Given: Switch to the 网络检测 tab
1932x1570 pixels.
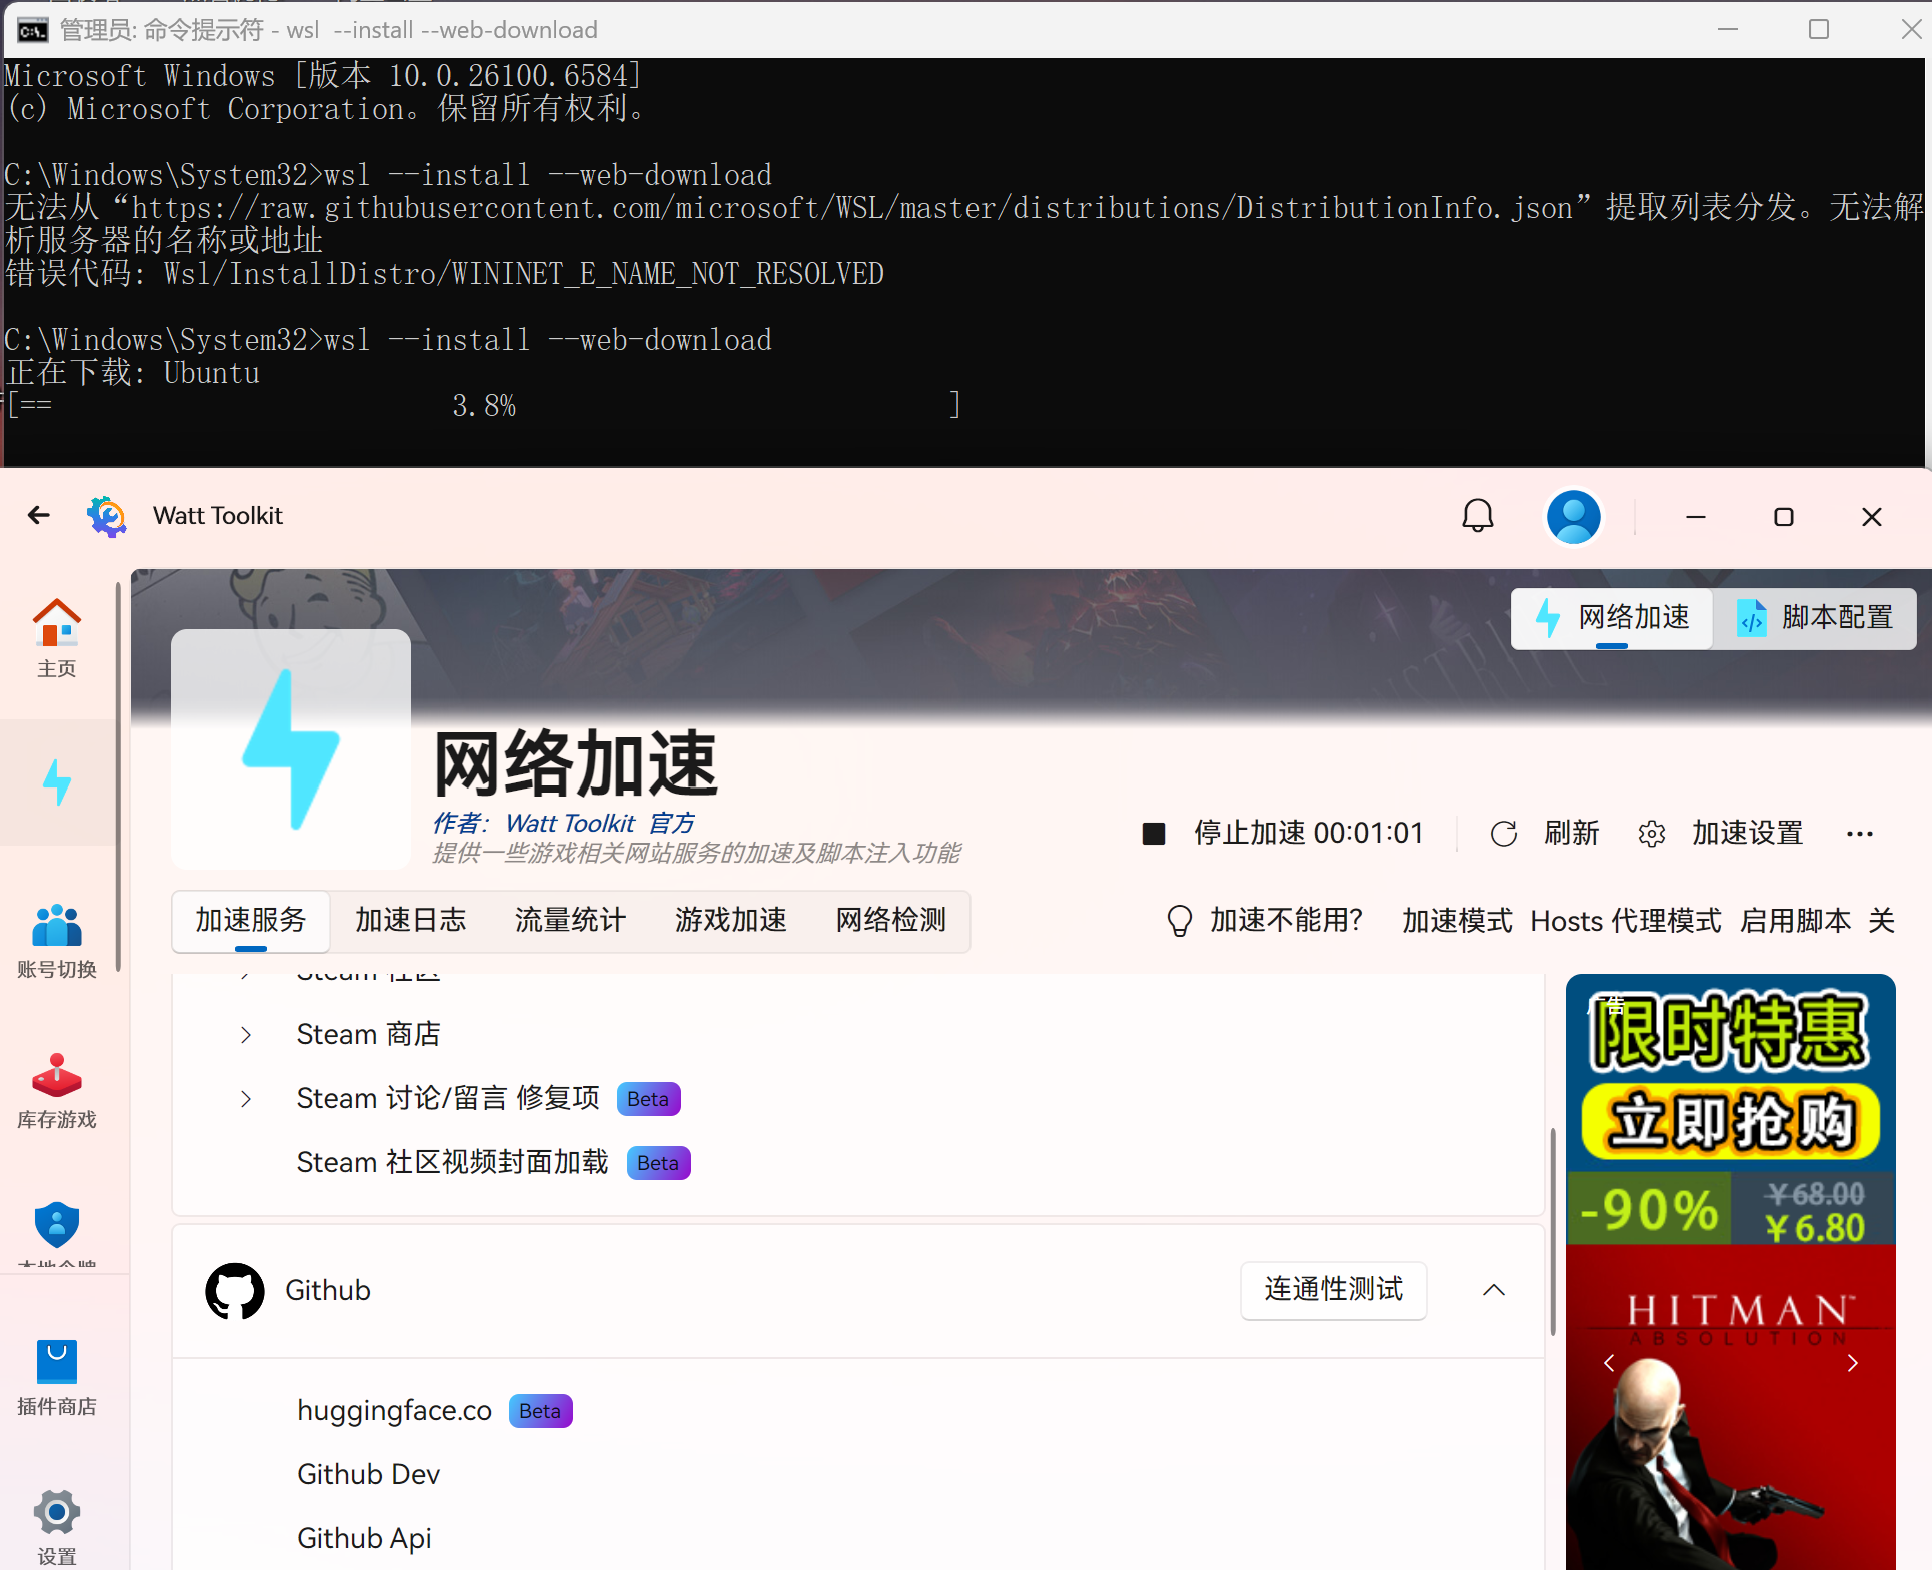Looking at the screenshot, I should [x=890, y=920].
